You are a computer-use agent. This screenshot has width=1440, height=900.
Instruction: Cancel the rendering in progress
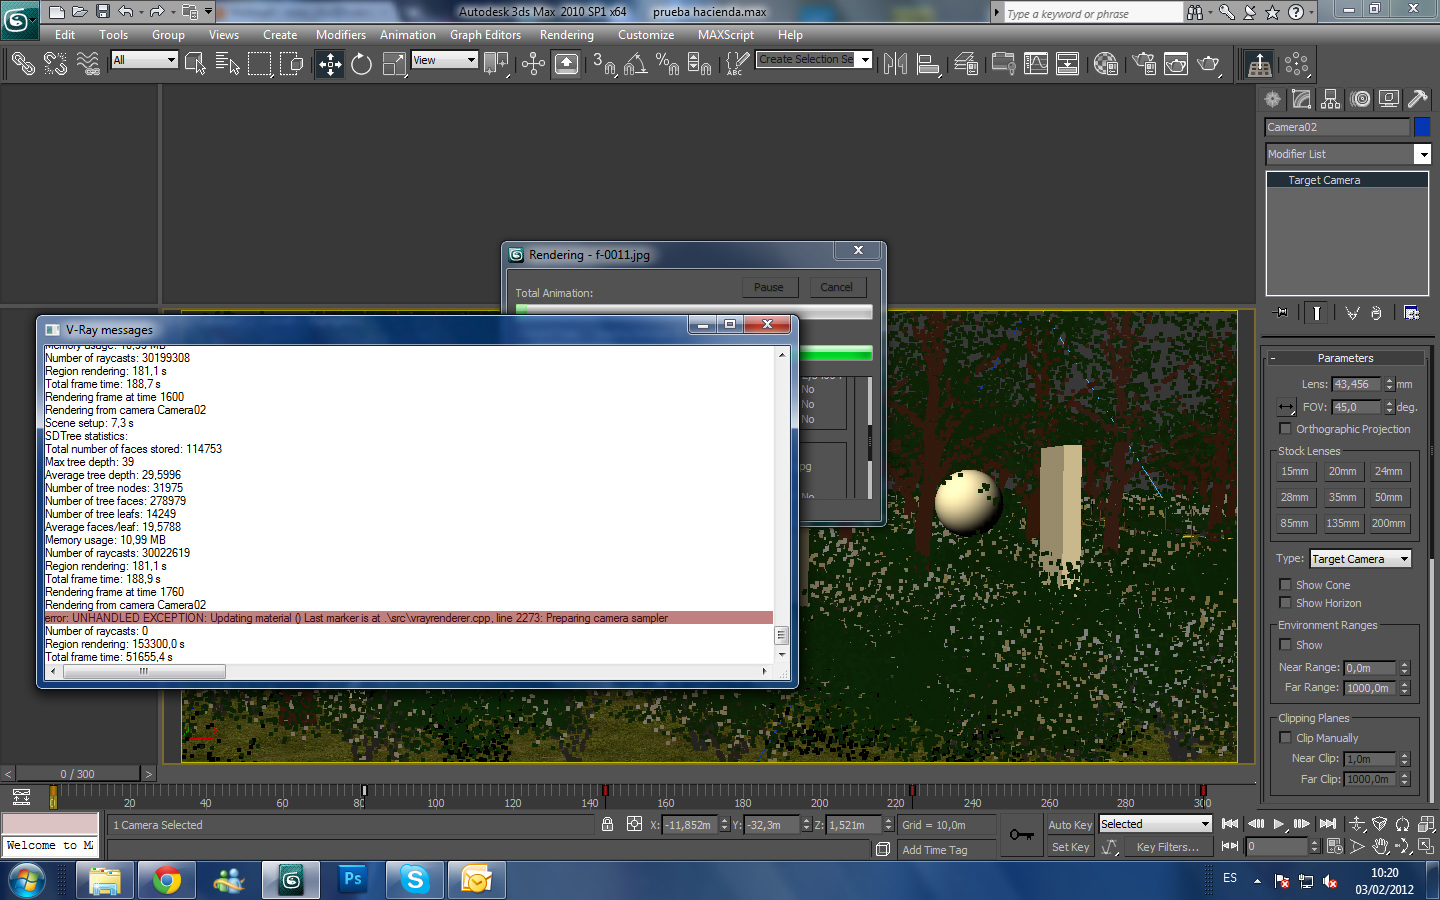(x=837, y=287)
